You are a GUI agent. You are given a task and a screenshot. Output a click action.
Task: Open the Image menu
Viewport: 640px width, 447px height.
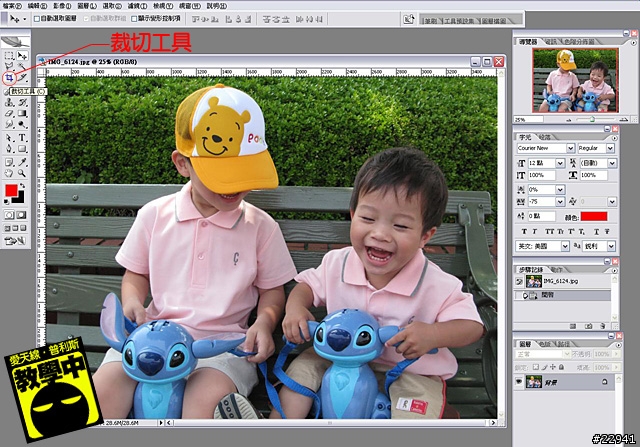pyautogui.click(x=62, y=6)
